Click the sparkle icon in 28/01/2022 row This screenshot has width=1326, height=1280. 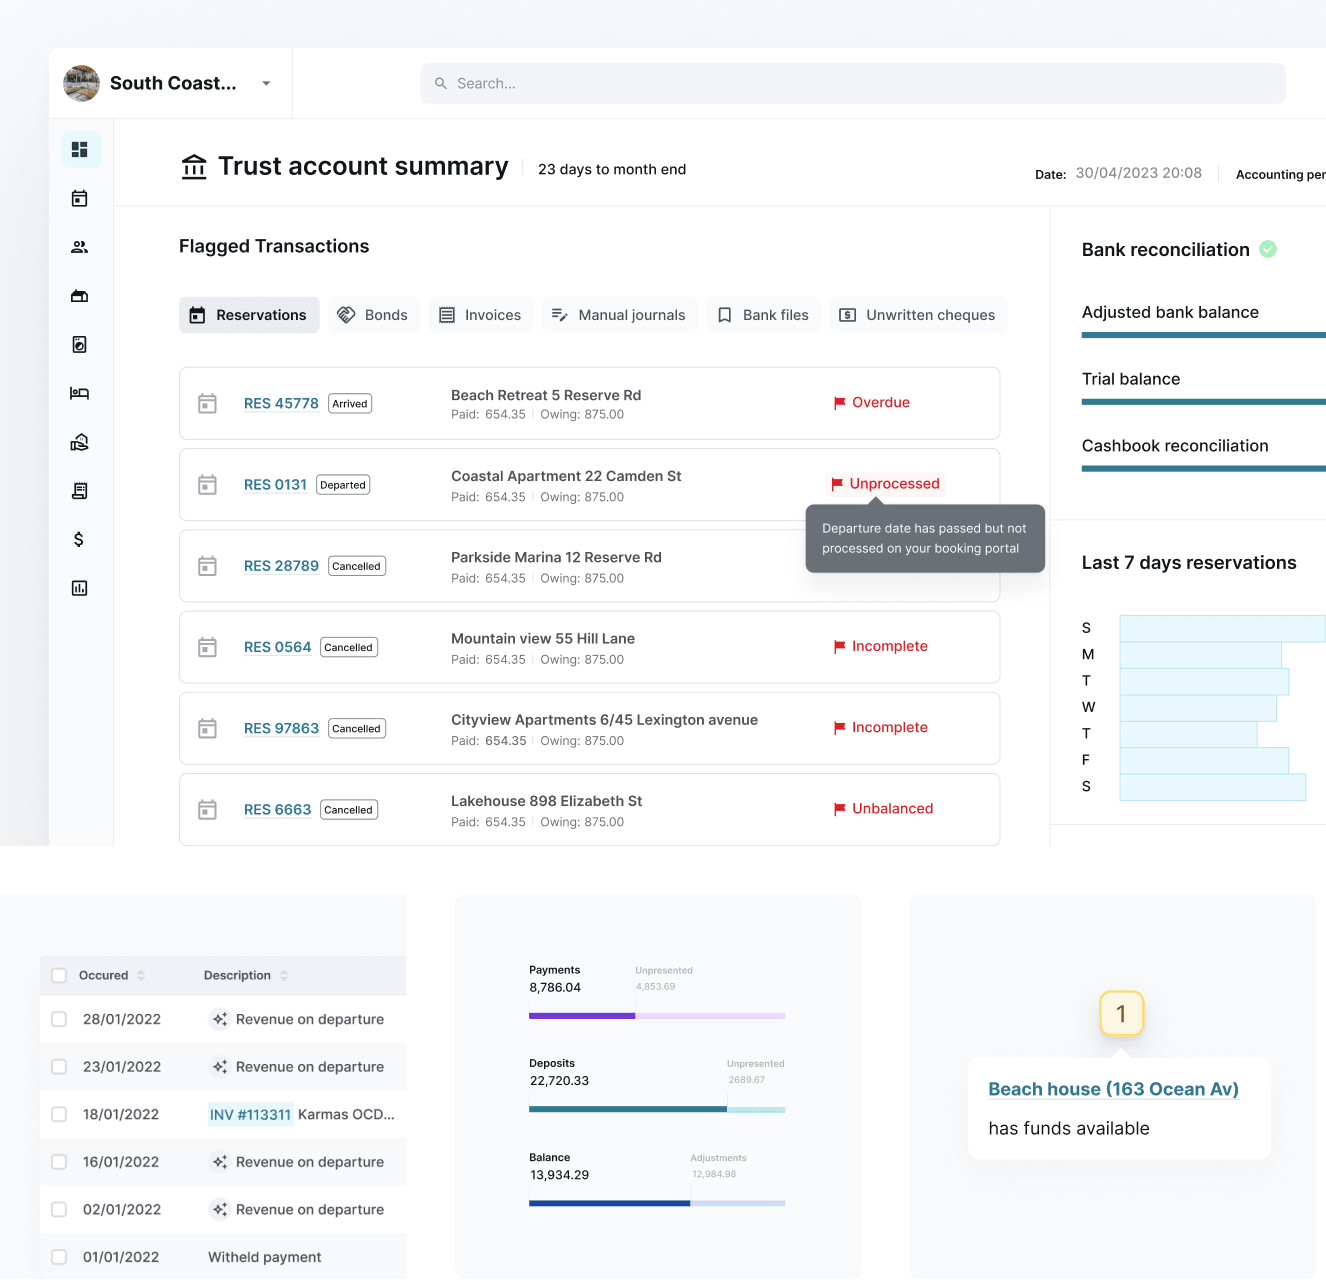point(220,1019)
